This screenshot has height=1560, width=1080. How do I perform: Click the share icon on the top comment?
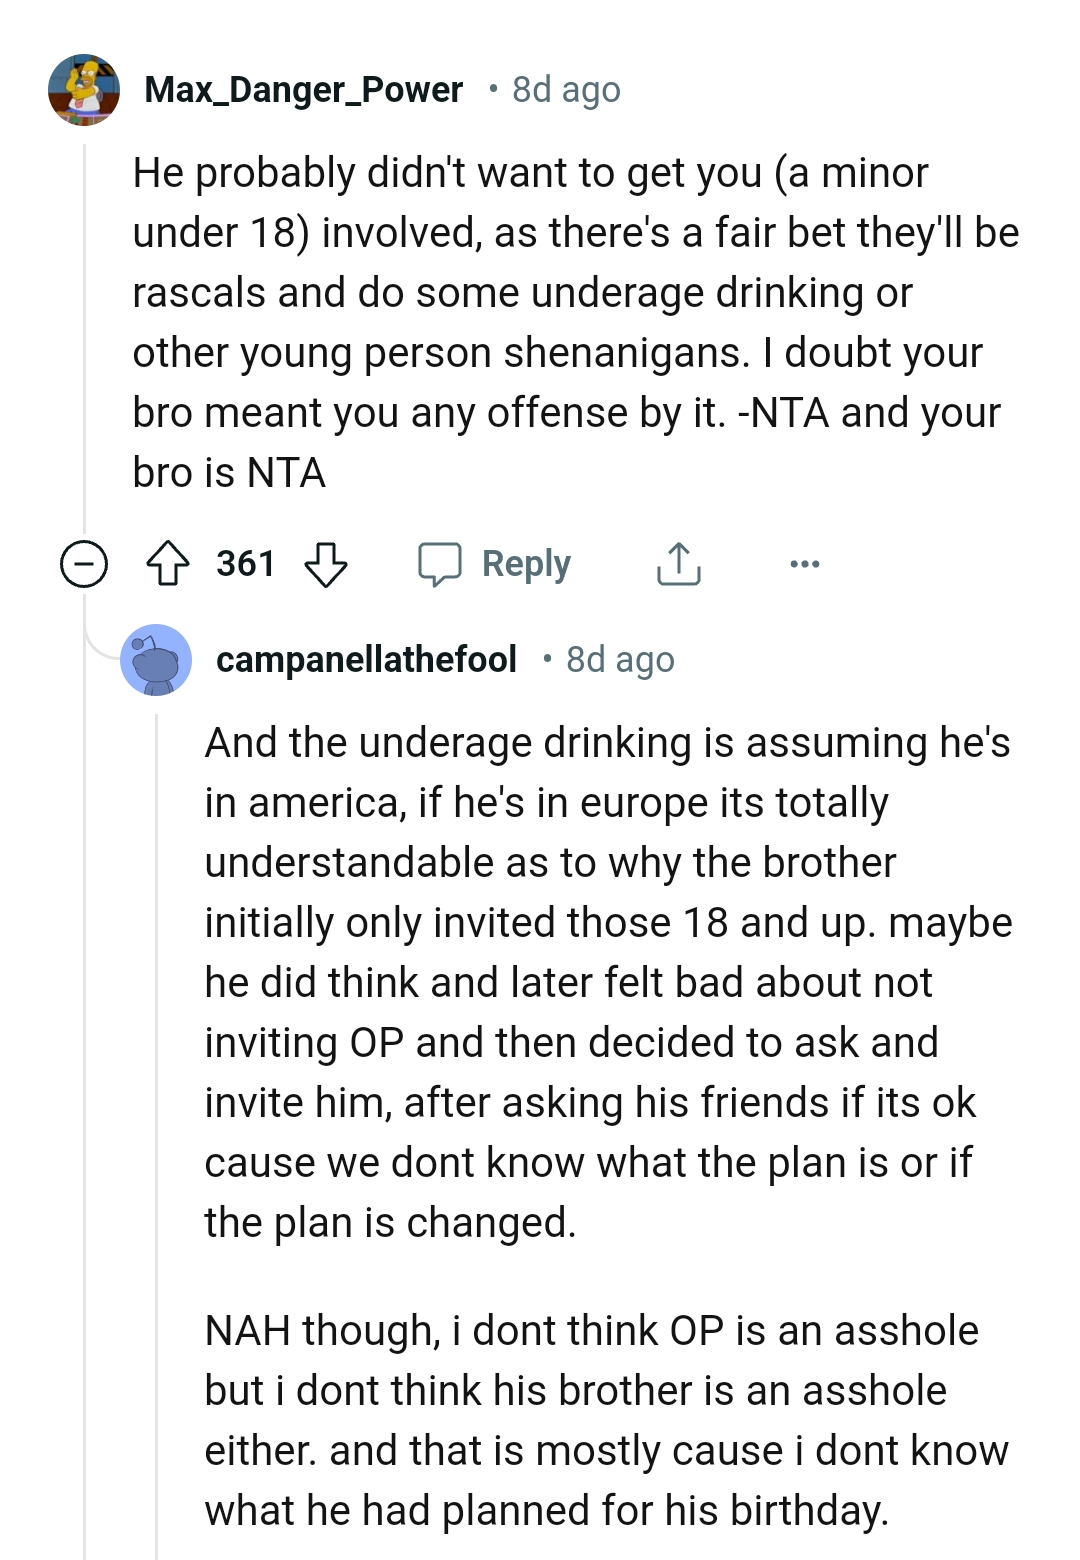tap(678, 563)
